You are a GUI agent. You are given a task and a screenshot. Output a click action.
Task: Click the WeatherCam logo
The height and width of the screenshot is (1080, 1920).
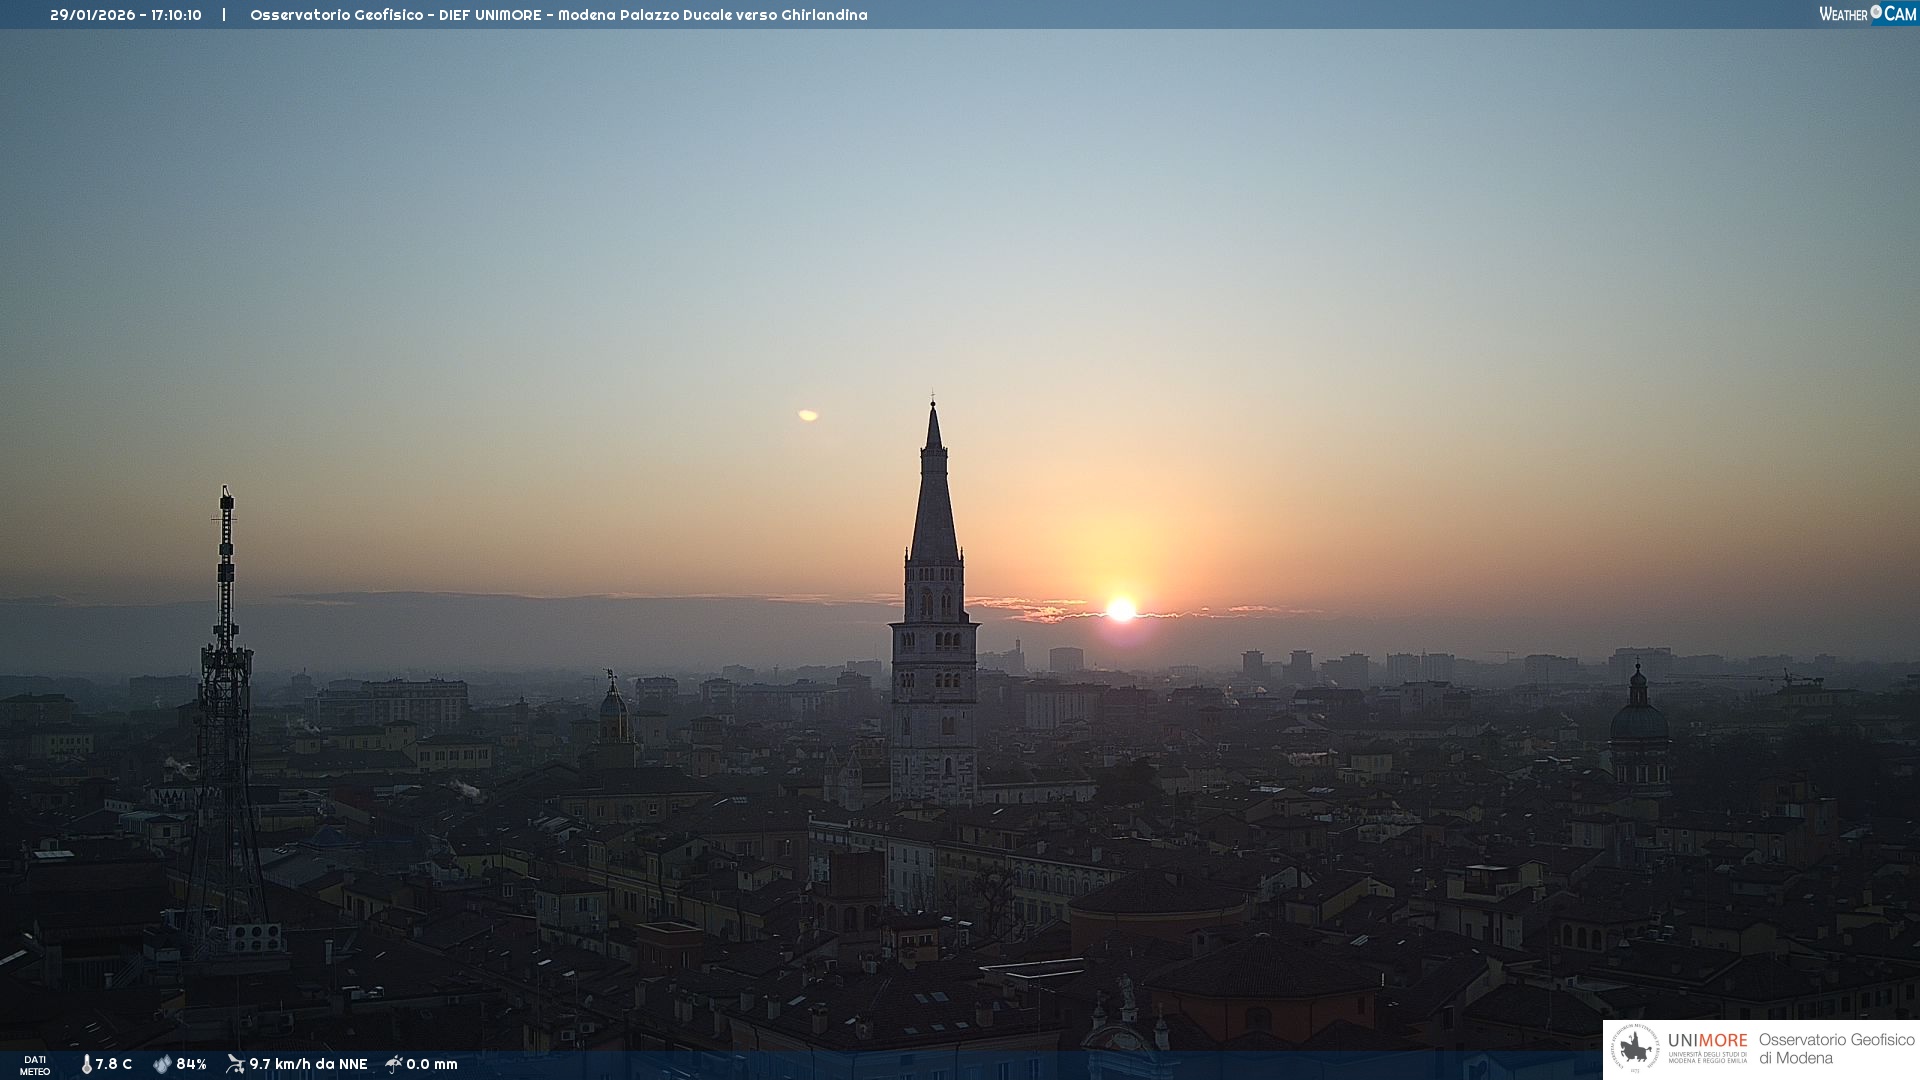[x=1867, y=14]
